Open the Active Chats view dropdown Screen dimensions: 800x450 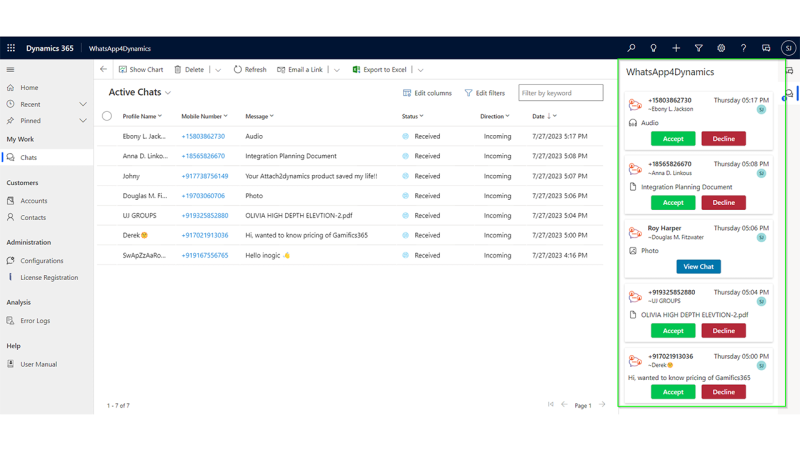tap(168, 93)
